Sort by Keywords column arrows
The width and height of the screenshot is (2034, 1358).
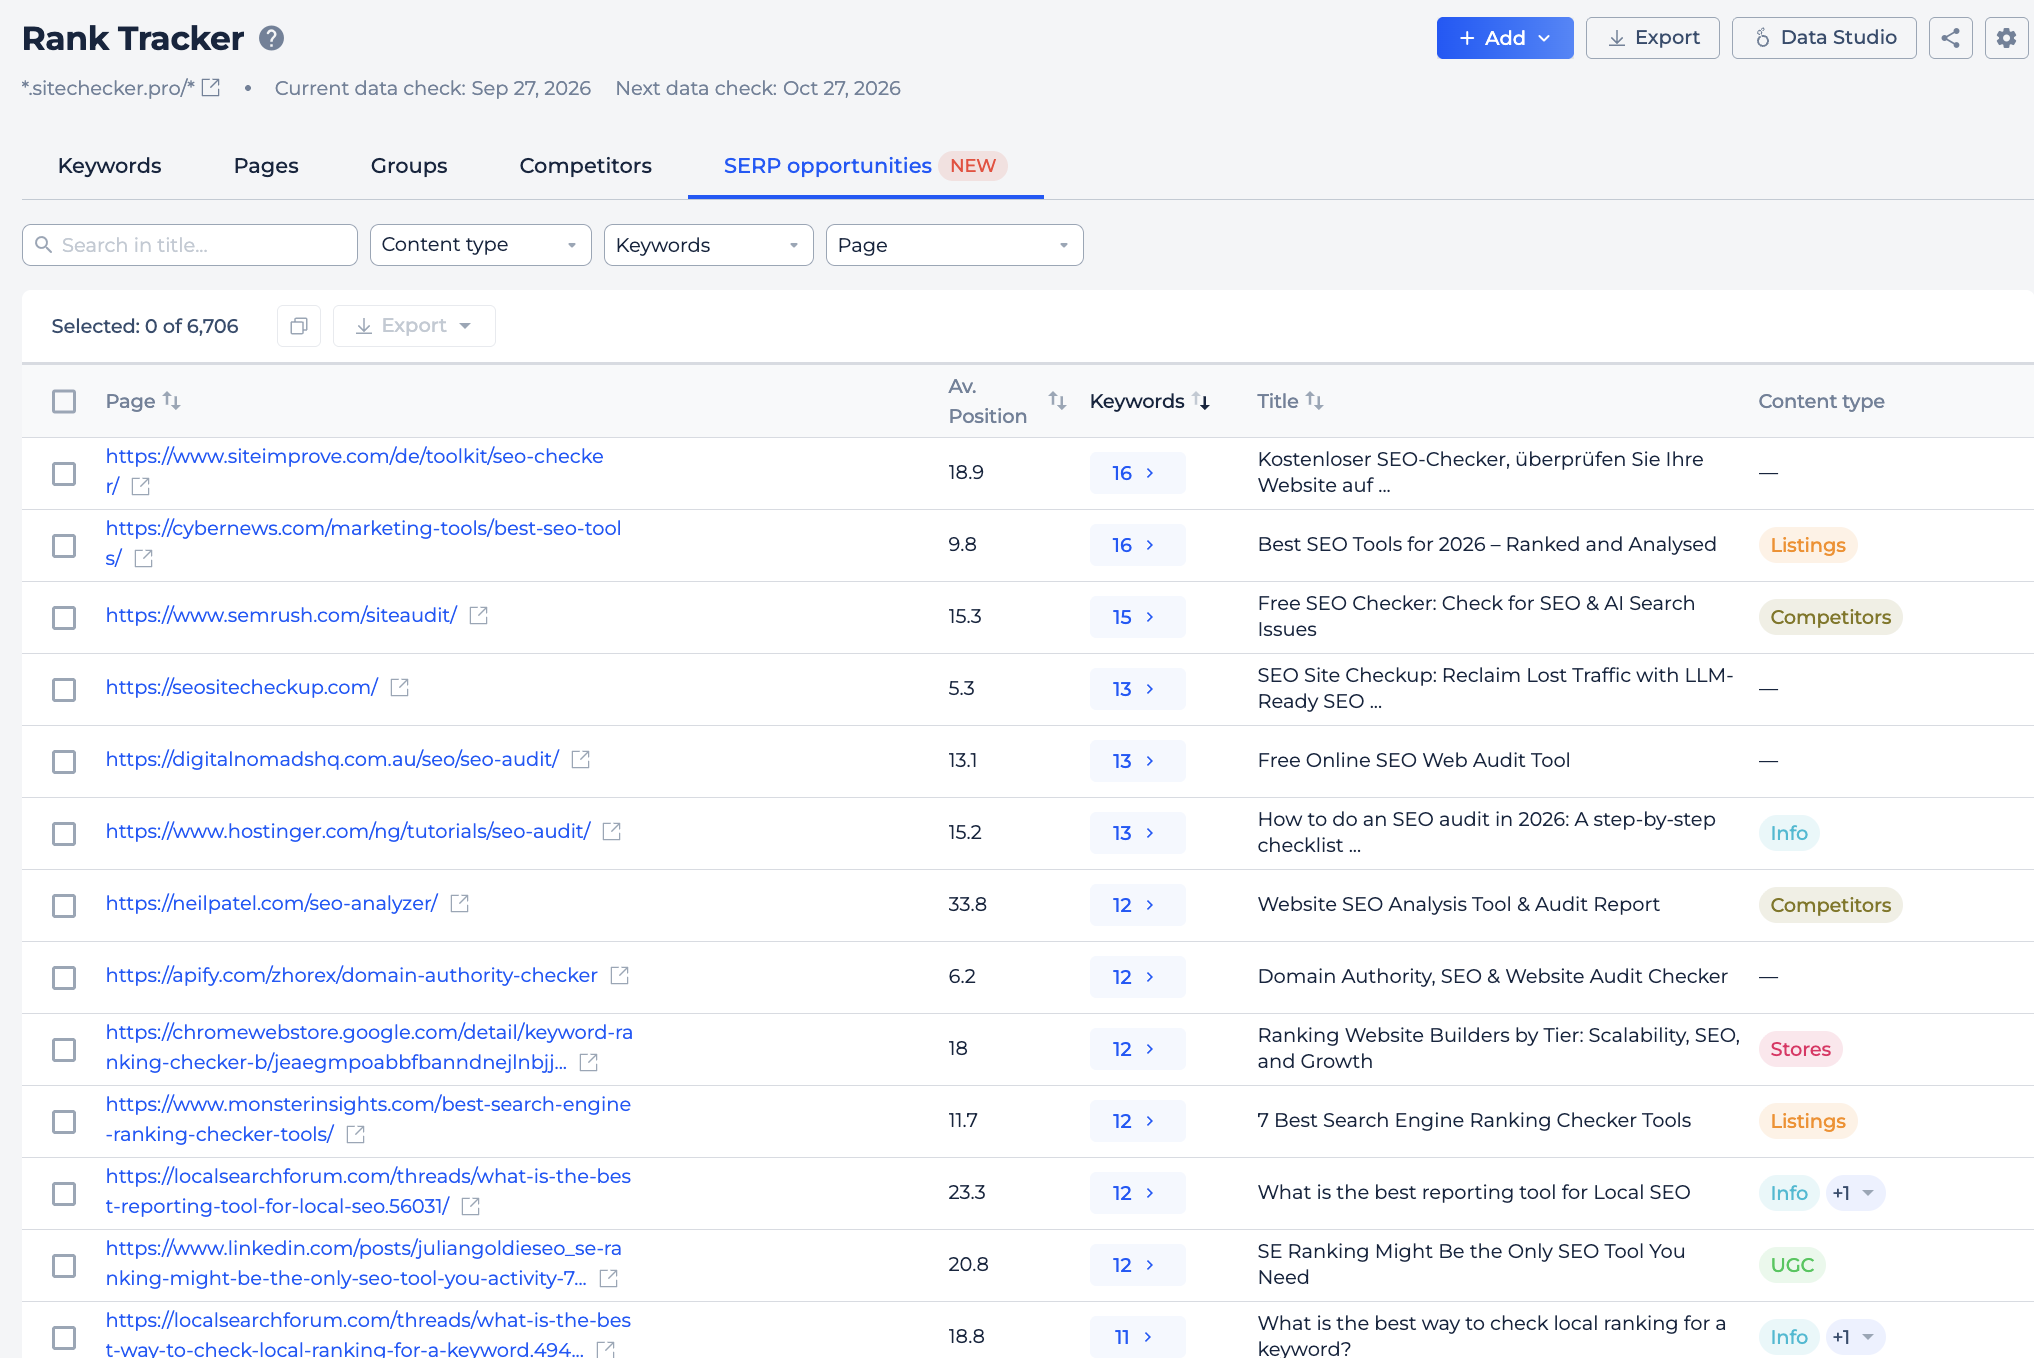tap(1201, 401)
